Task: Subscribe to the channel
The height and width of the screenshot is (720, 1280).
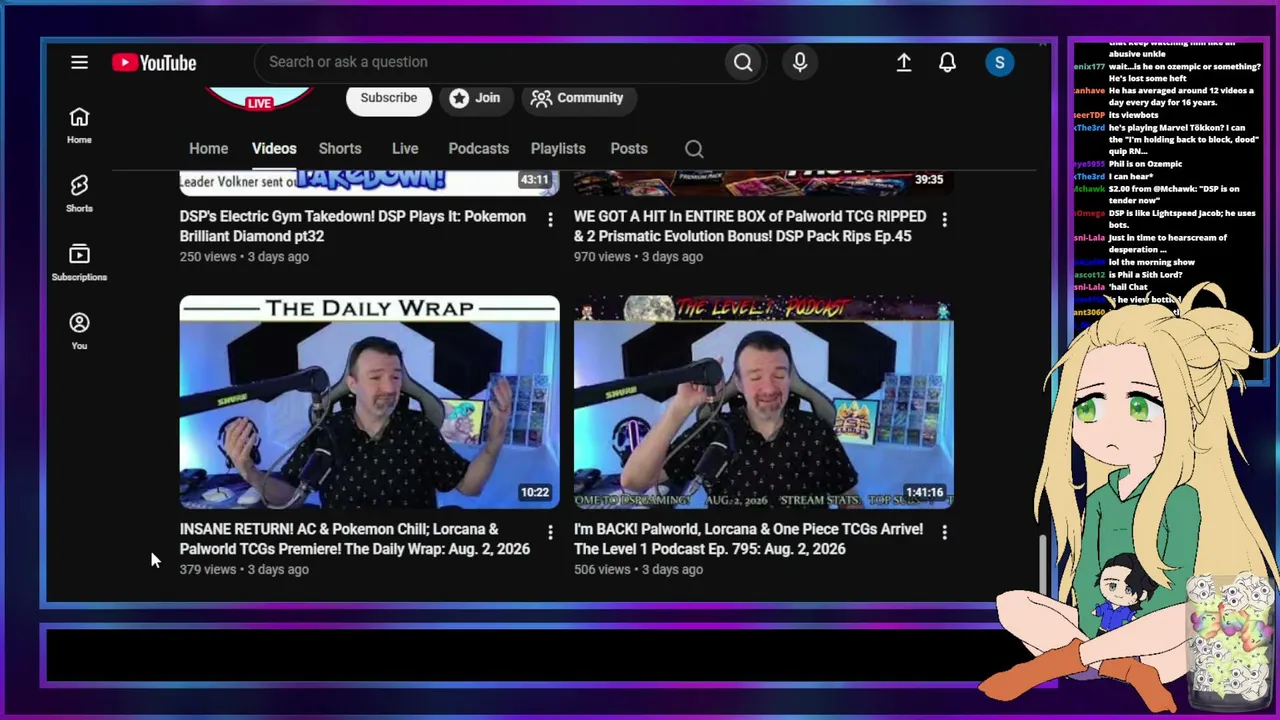Action: (389, 98)
